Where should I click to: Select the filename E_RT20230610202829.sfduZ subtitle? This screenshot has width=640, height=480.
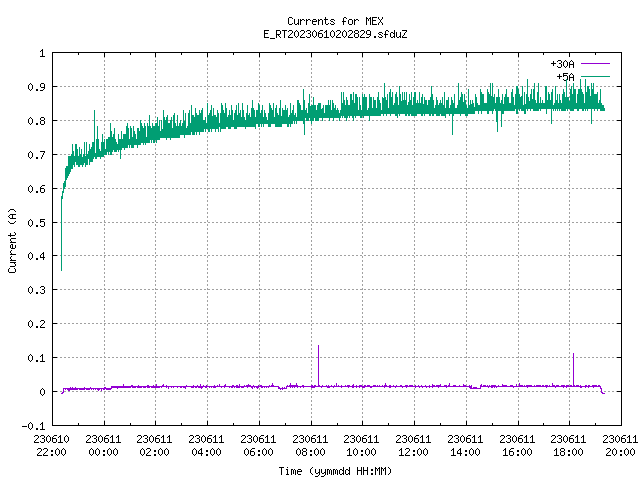tap(335, 34)
